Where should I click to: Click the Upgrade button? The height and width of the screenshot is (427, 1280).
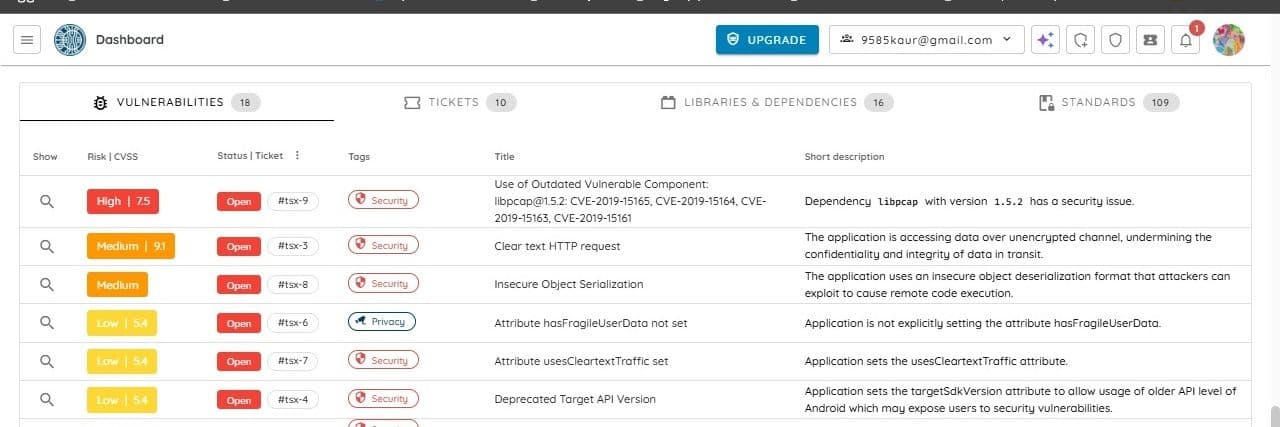pos(767,40)
